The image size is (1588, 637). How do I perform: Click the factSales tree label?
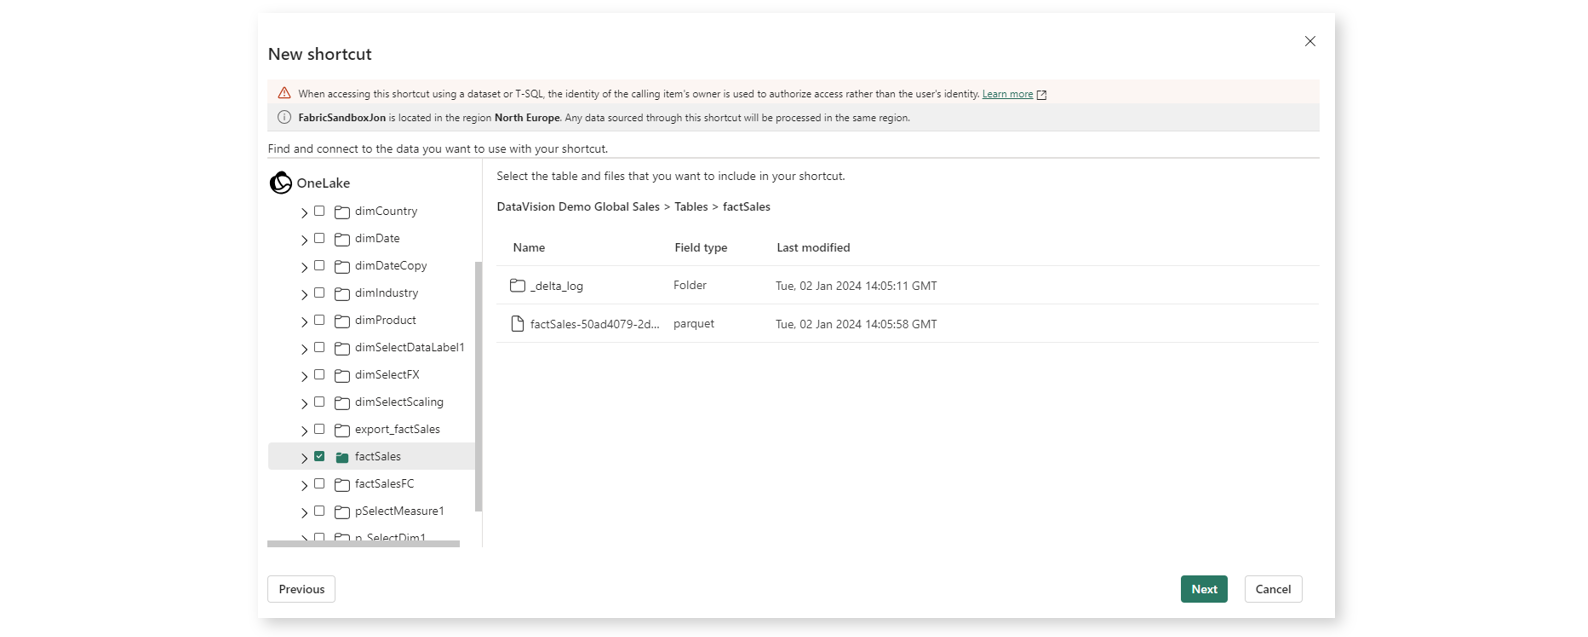pyautogui.click(x=378, y=456)
